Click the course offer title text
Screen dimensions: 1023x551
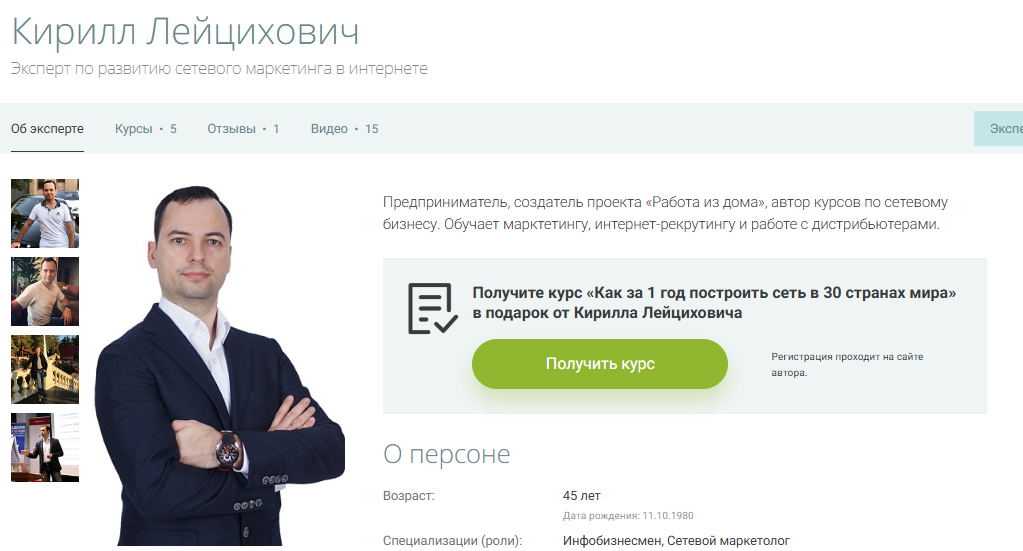714,303
